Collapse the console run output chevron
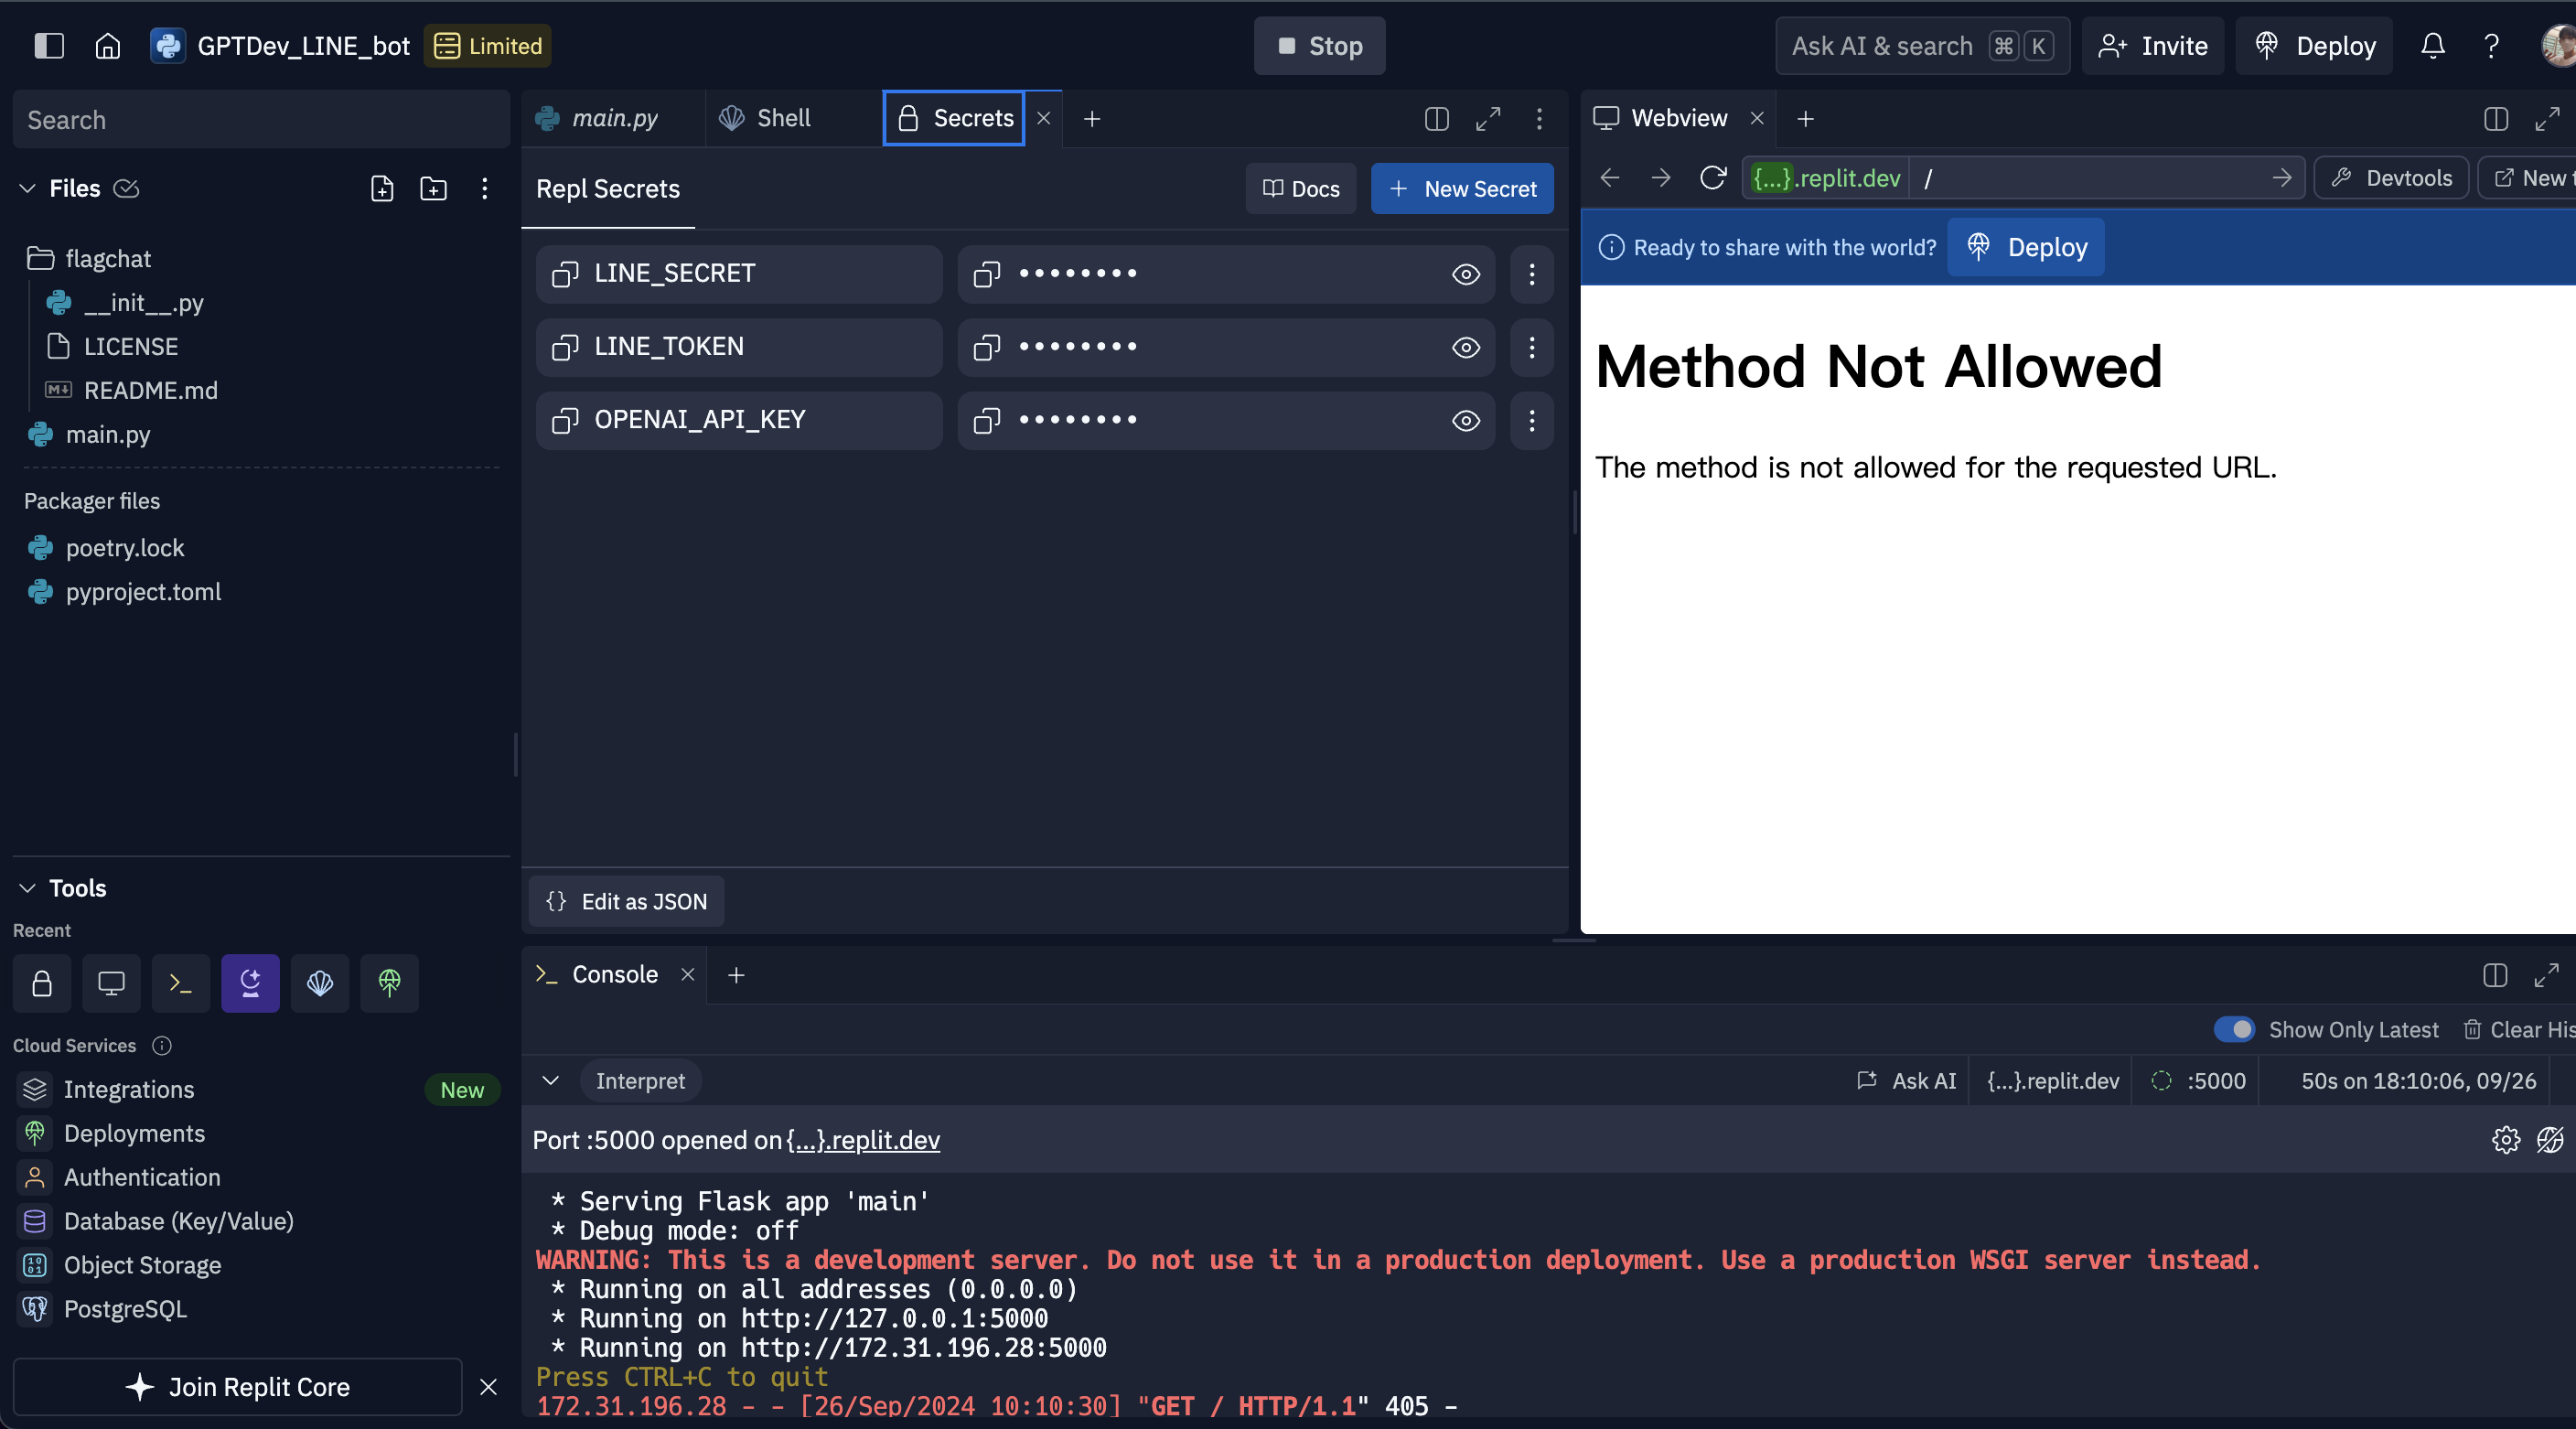The image size is (2576, 1429). tap(550, 1081)
